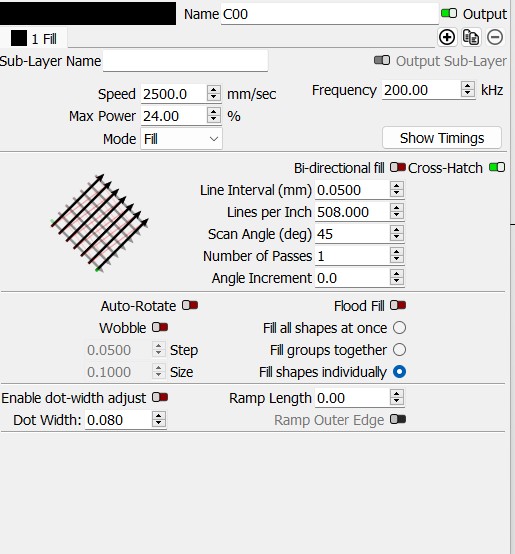515x554 pixels.
Task: Add a new sub-layer with the plus icon
Action: 447,37
